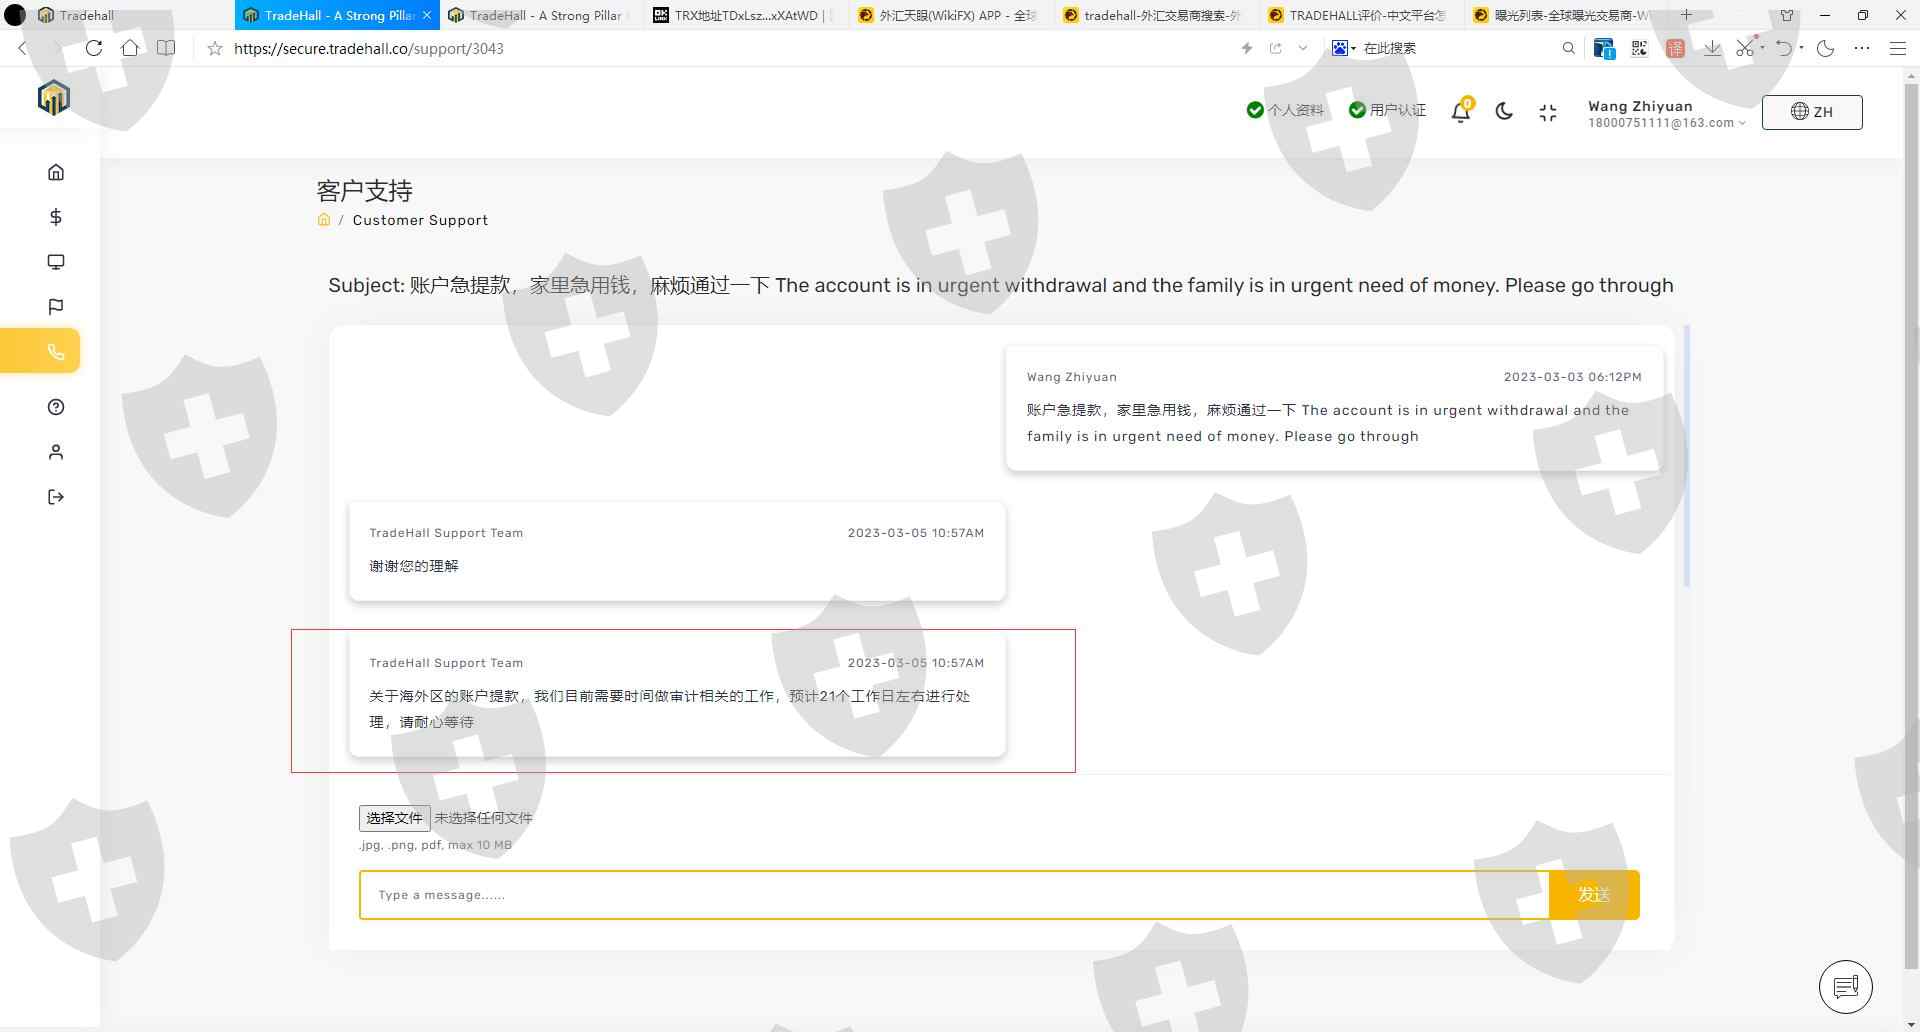Click the scissors screenshot tool
The image size is (1920, 1032).
point(1746,47)
